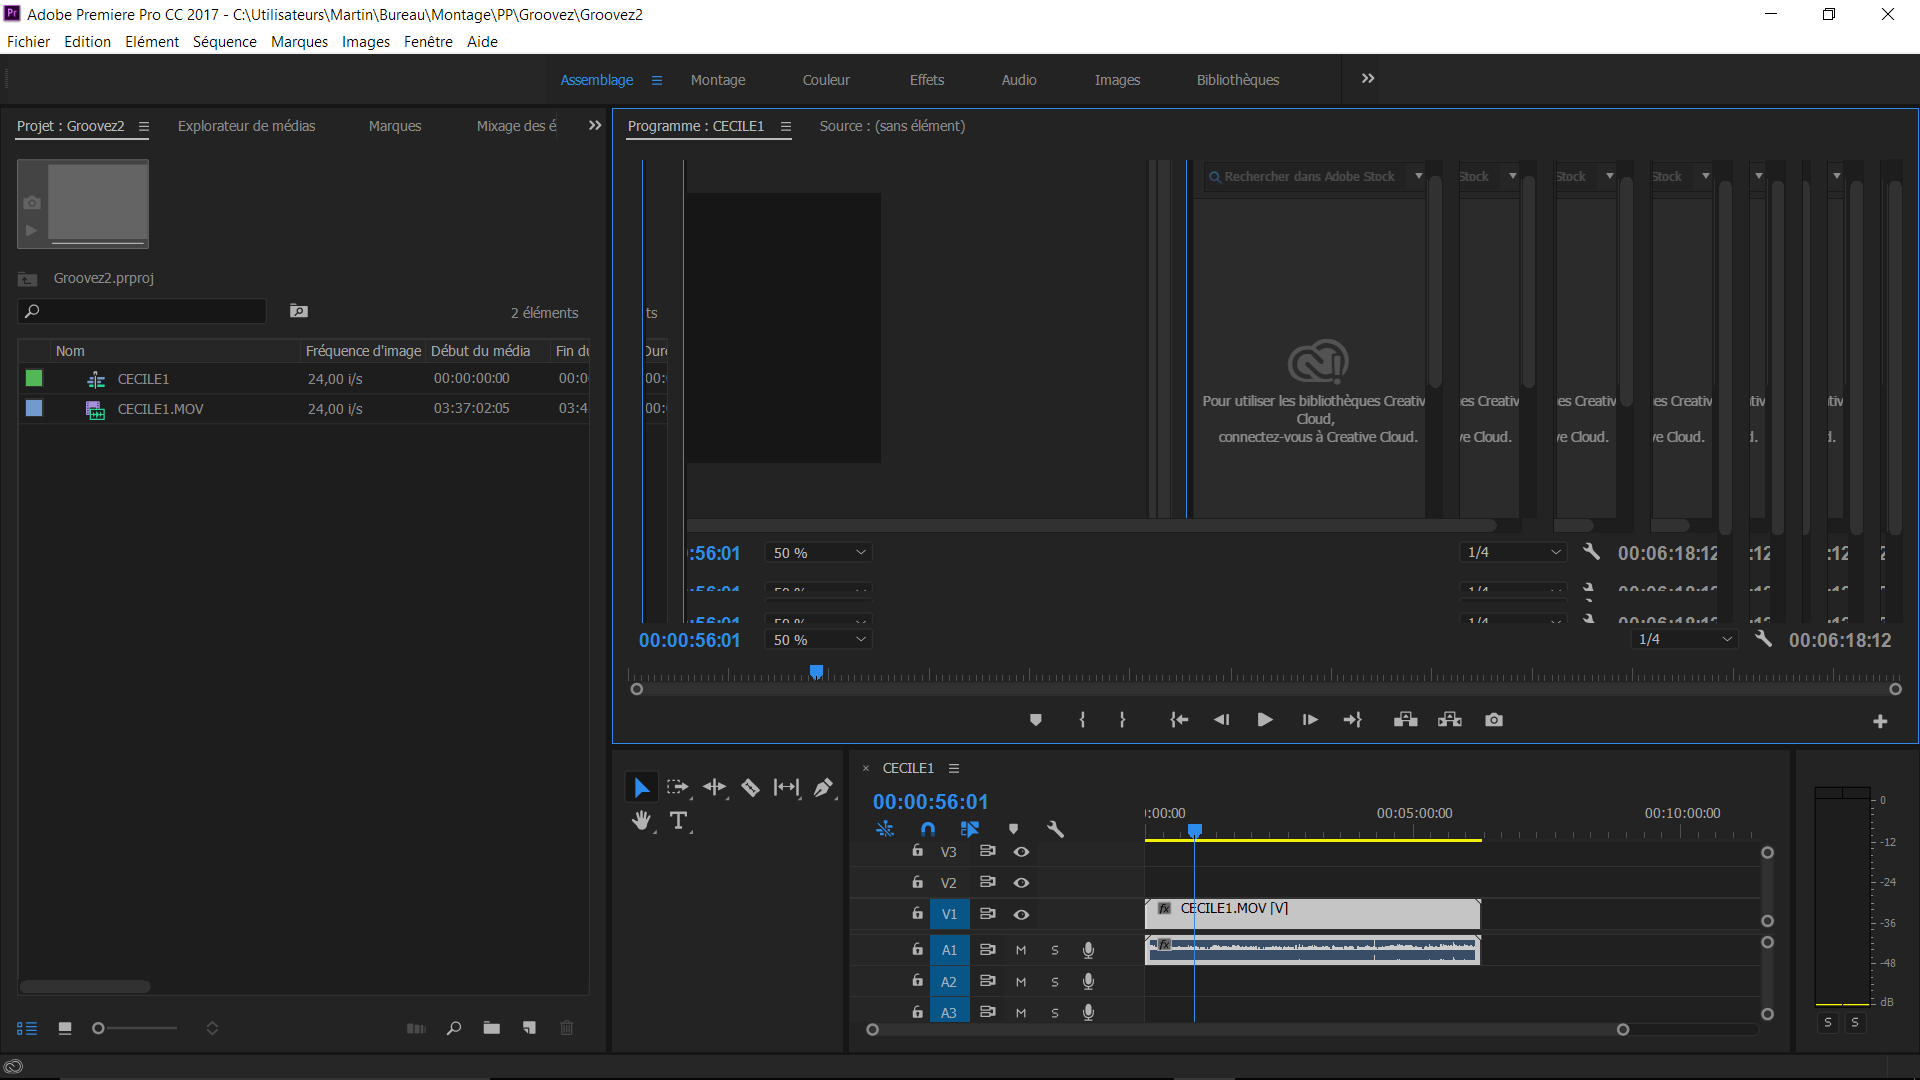Select the Selection tool arrow

641,788
